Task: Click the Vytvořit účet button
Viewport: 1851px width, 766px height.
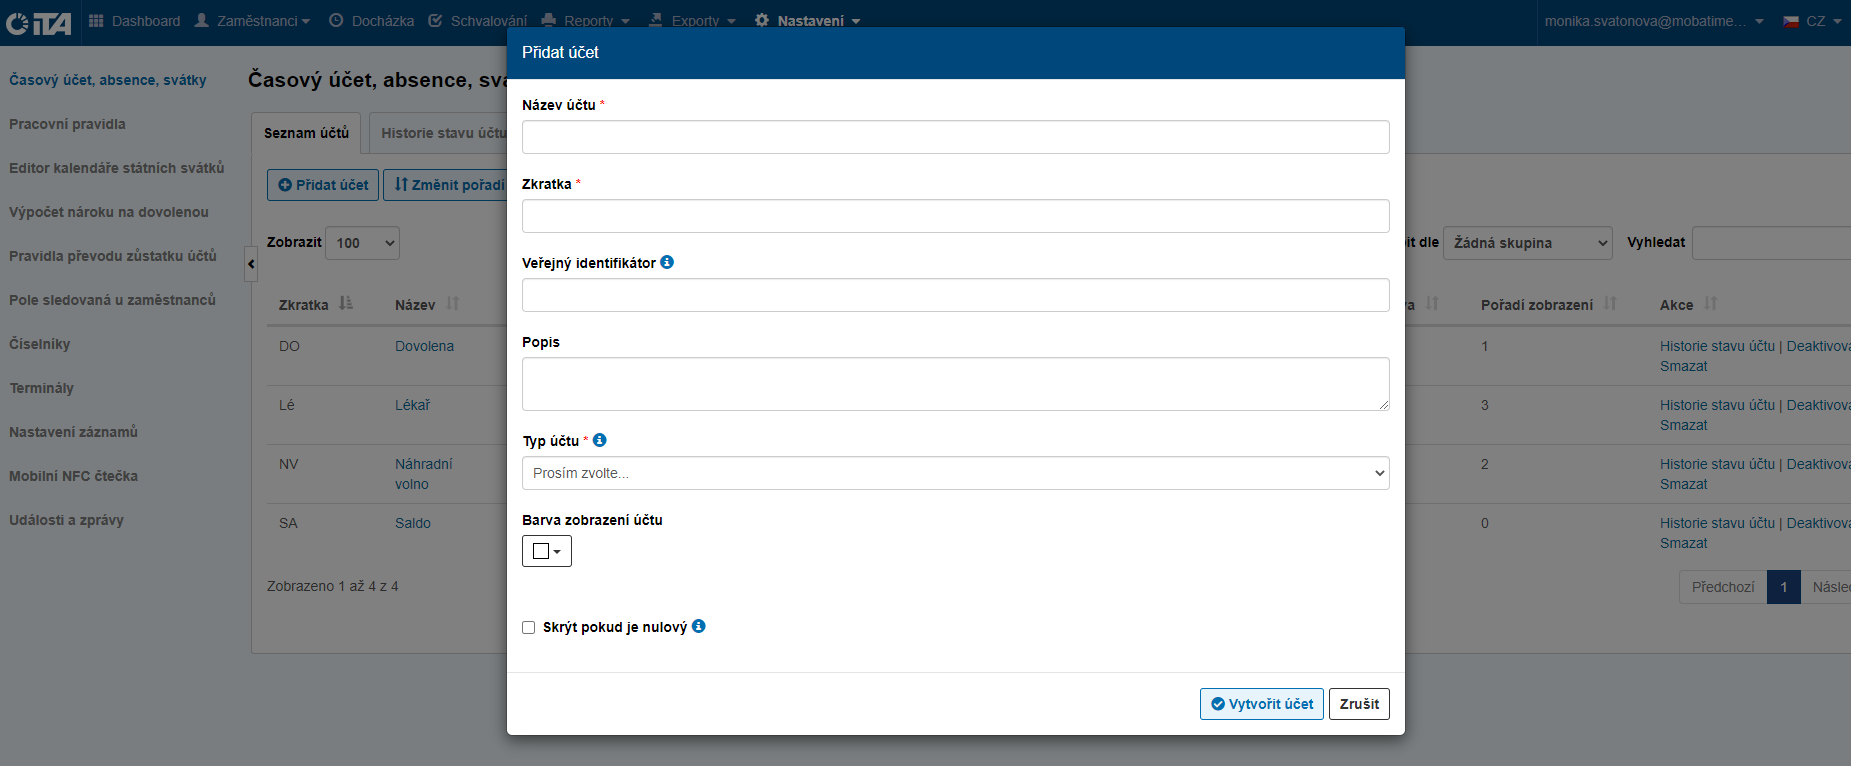Action: click(x=1261, y=704)
